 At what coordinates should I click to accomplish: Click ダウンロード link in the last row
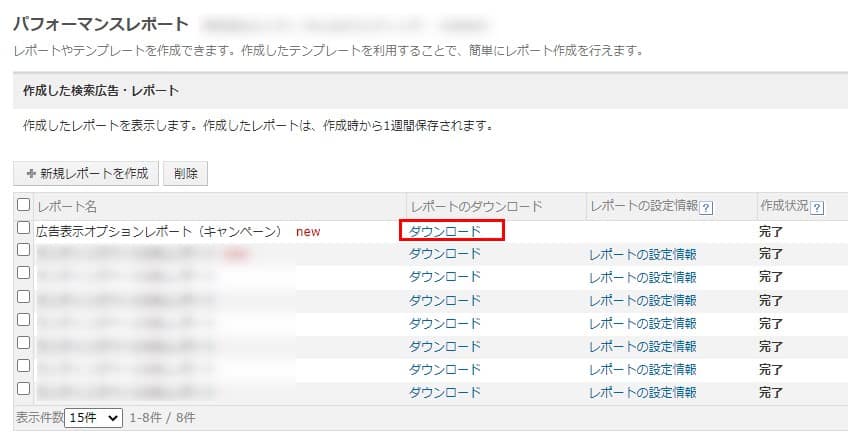coord(445,392)
